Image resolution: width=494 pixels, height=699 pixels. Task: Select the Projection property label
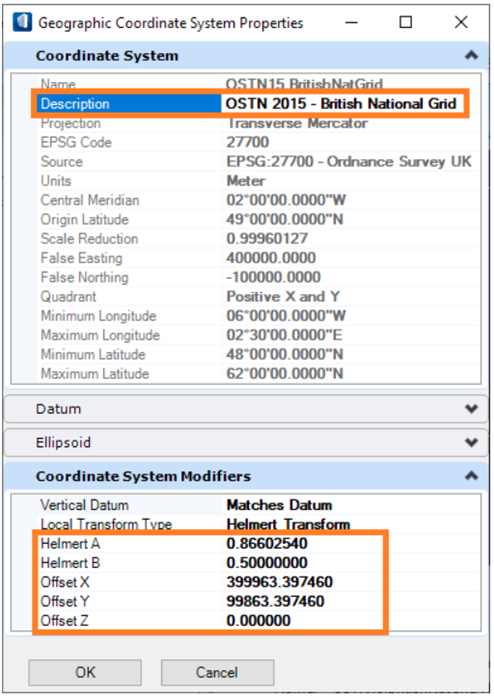tap(70, 123)
